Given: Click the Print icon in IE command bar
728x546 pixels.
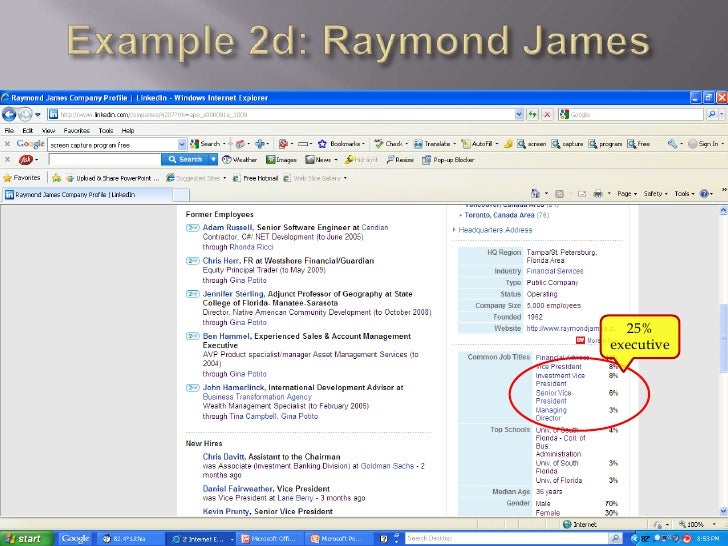Looking at the screenshot, I should pyautogui.click(x=598, y=194).
